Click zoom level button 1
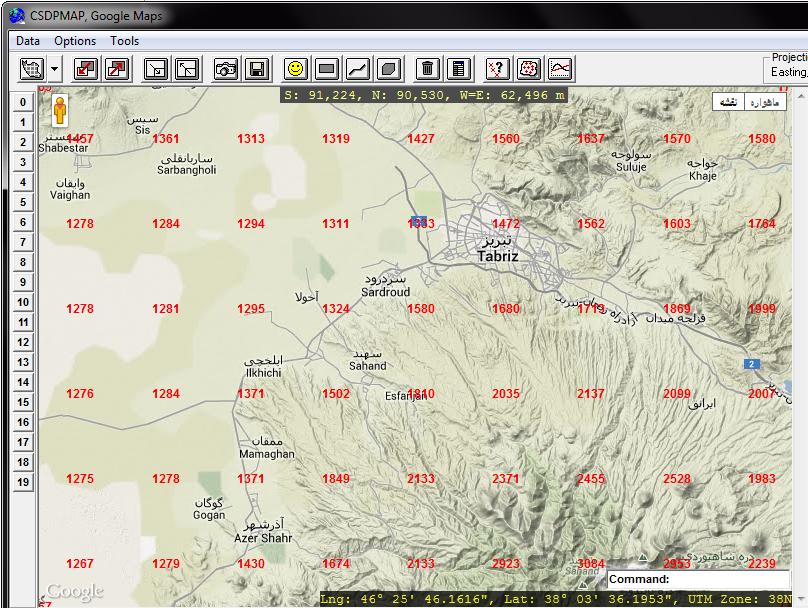Screen dimensions: 808x608 (23, 122)
